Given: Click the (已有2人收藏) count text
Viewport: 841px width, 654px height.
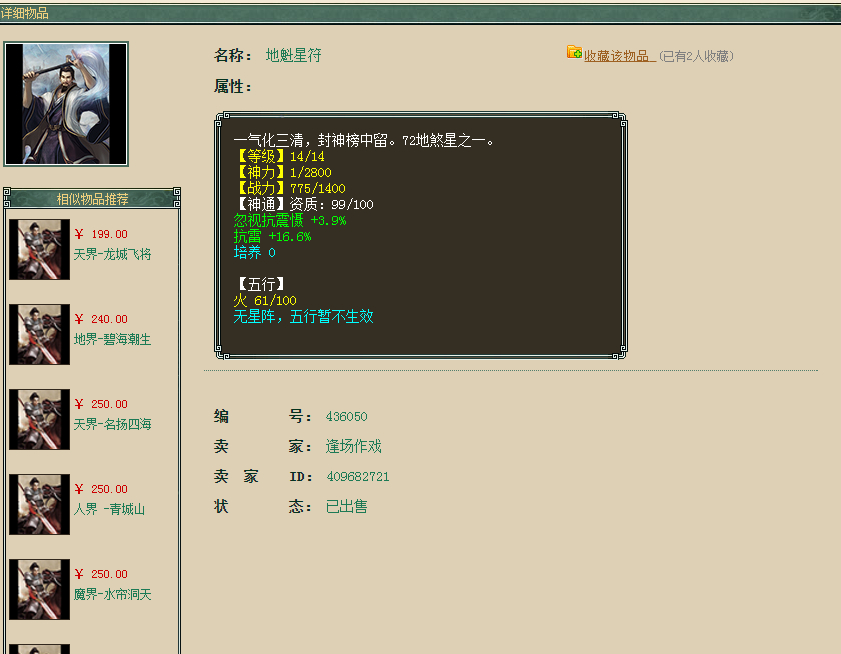Looking at the screenshot, I should 696,56.
